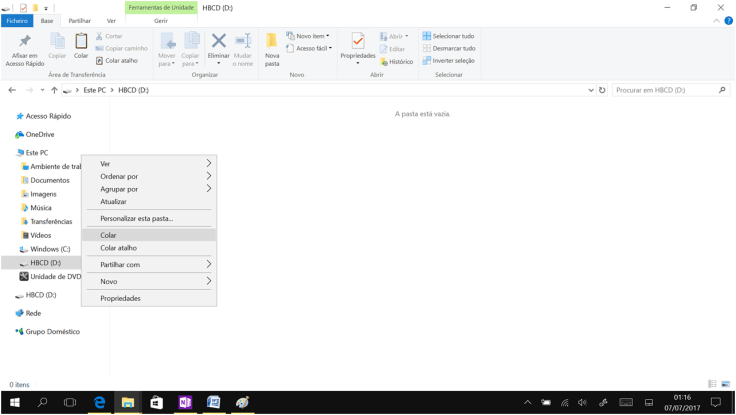Viewport: 736px width, 415px height.
Task: Click Afixar em Acesso Rápido pin icon
Action: [x=24, y=42]
